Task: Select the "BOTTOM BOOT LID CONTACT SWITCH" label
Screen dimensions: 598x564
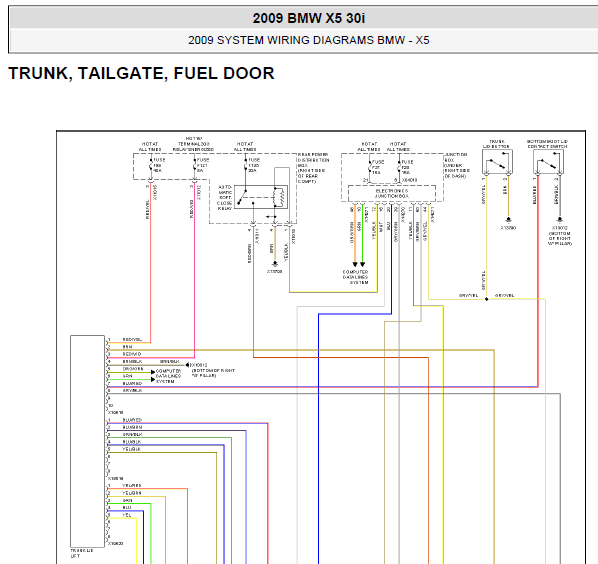Action: 547,144
